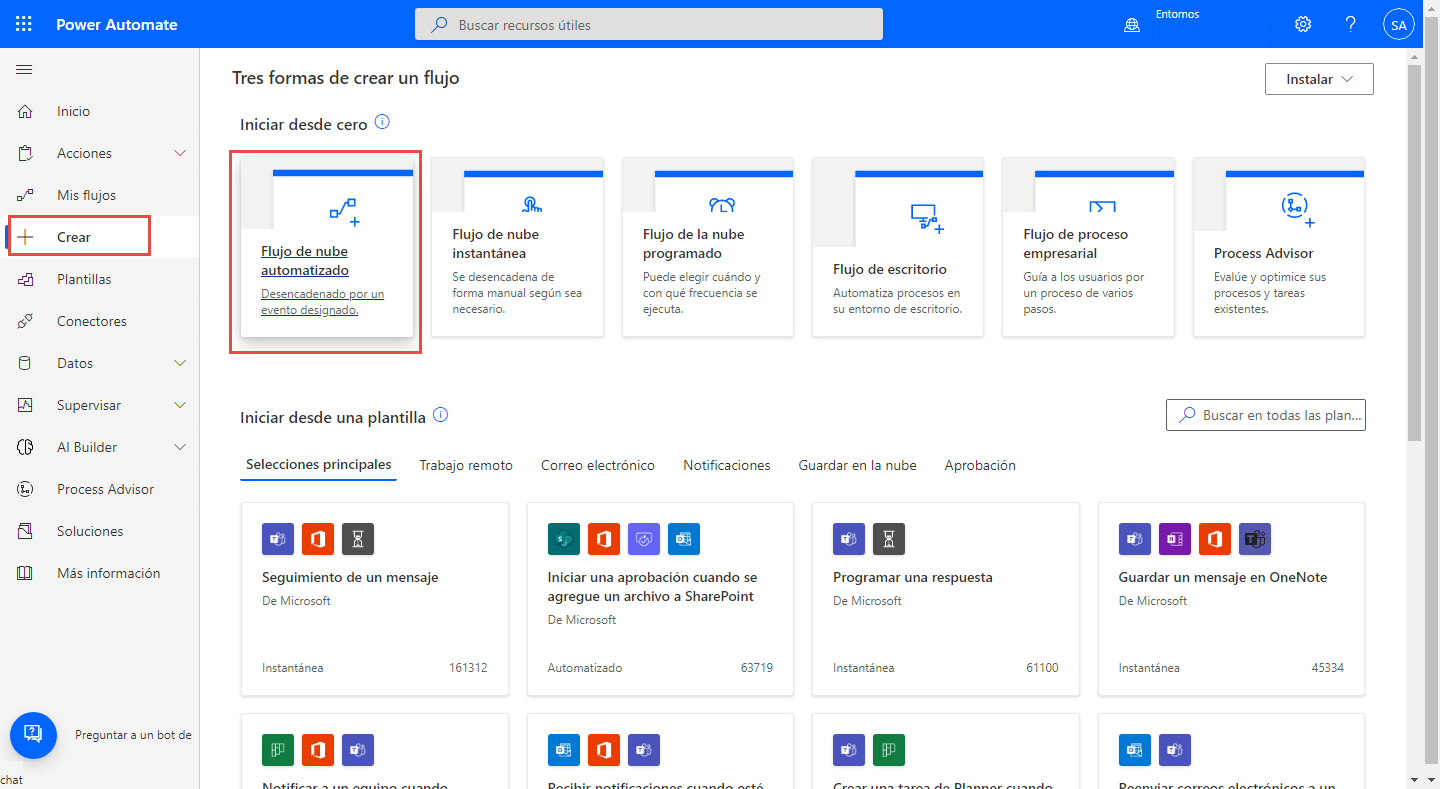
Task: Open the Instalar dropdown
Action: coord(1319,79)
